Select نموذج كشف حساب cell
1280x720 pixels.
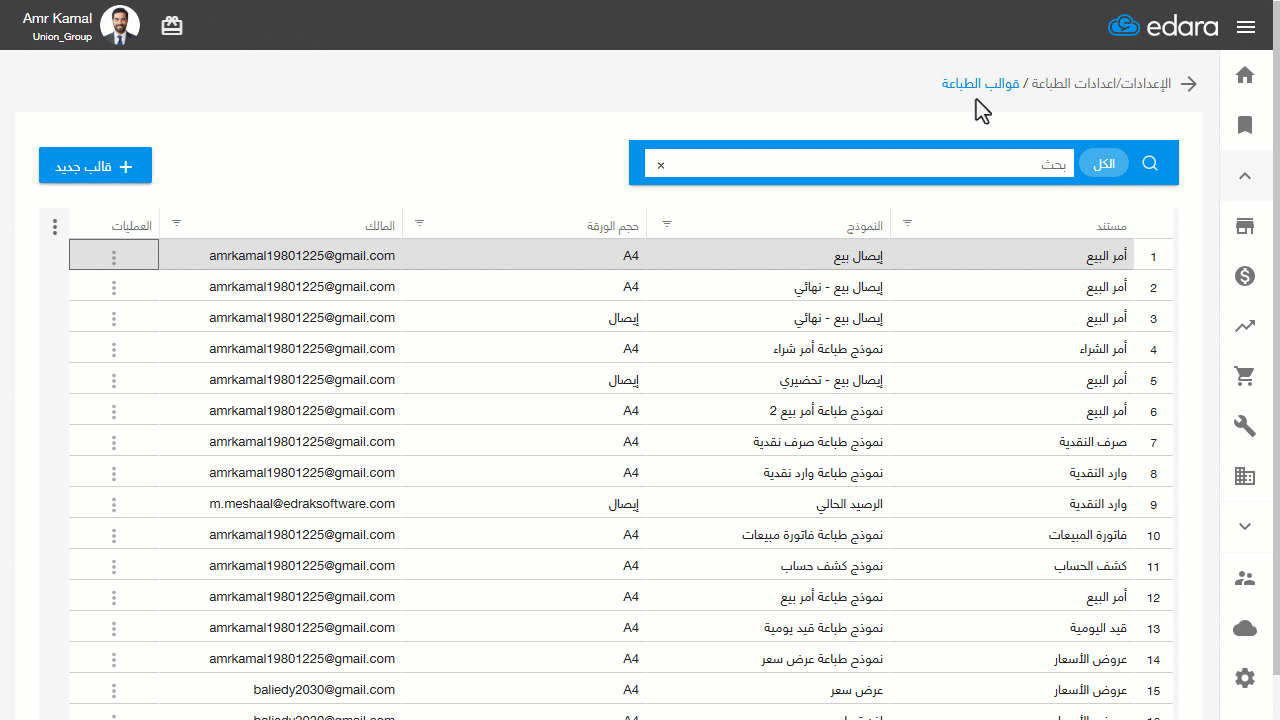(768, 566)
